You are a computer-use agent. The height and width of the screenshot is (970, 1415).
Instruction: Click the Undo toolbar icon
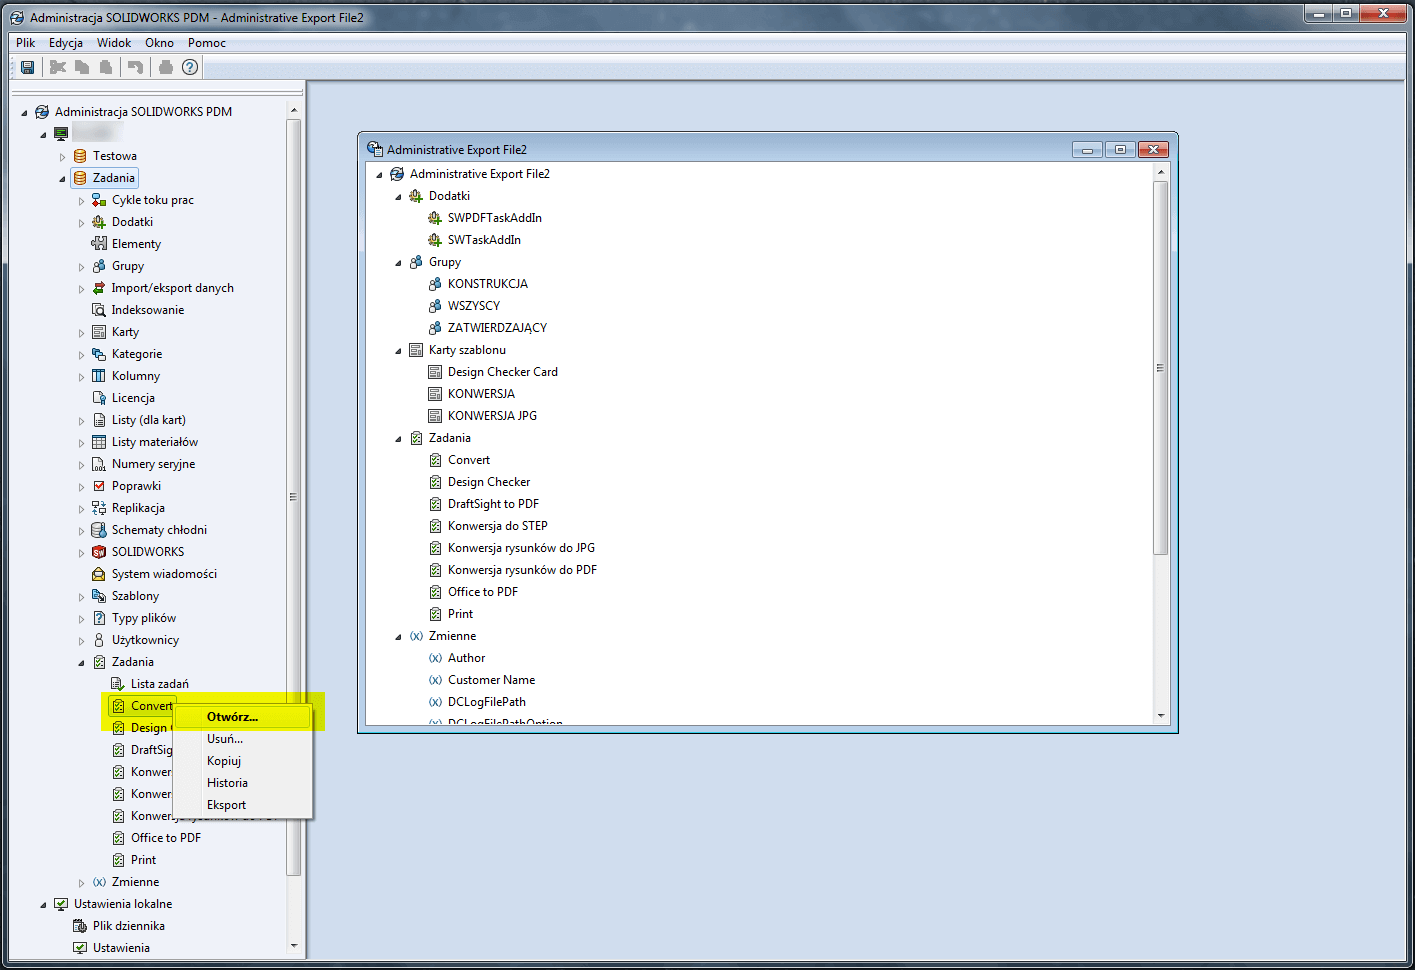(135, 66)
